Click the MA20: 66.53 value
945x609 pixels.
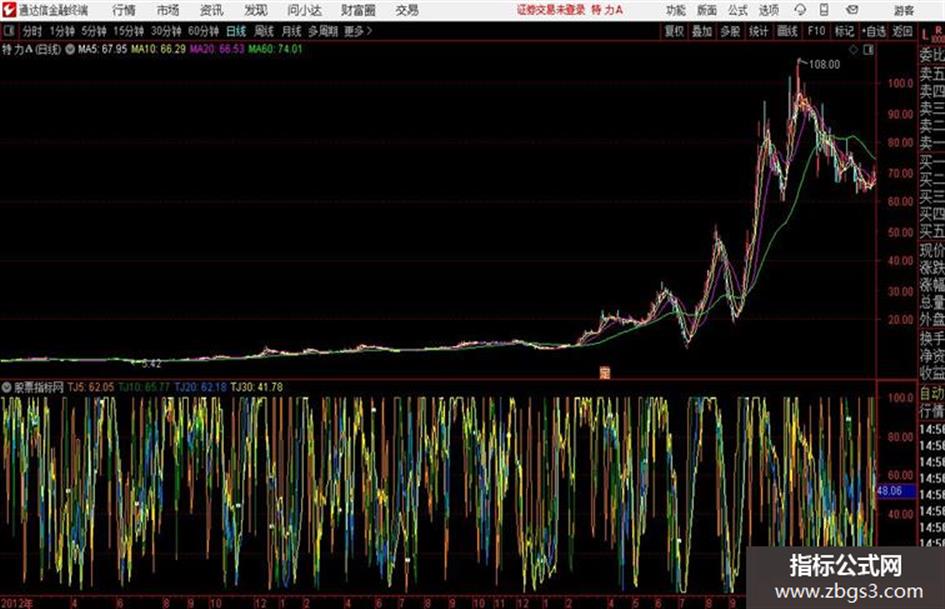pos(217,49)
